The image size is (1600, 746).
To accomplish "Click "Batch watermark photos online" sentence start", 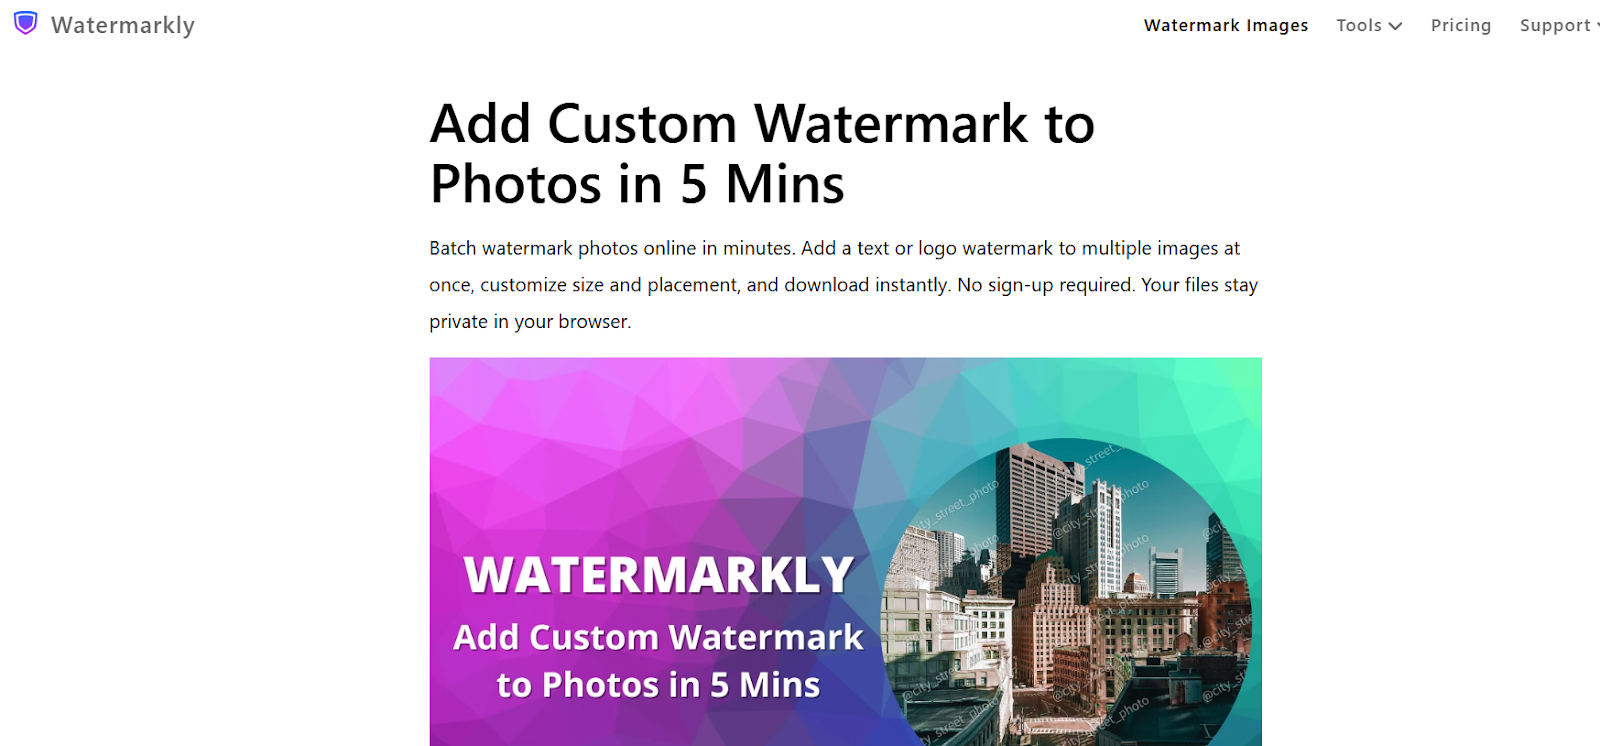I will pos(563,248).
